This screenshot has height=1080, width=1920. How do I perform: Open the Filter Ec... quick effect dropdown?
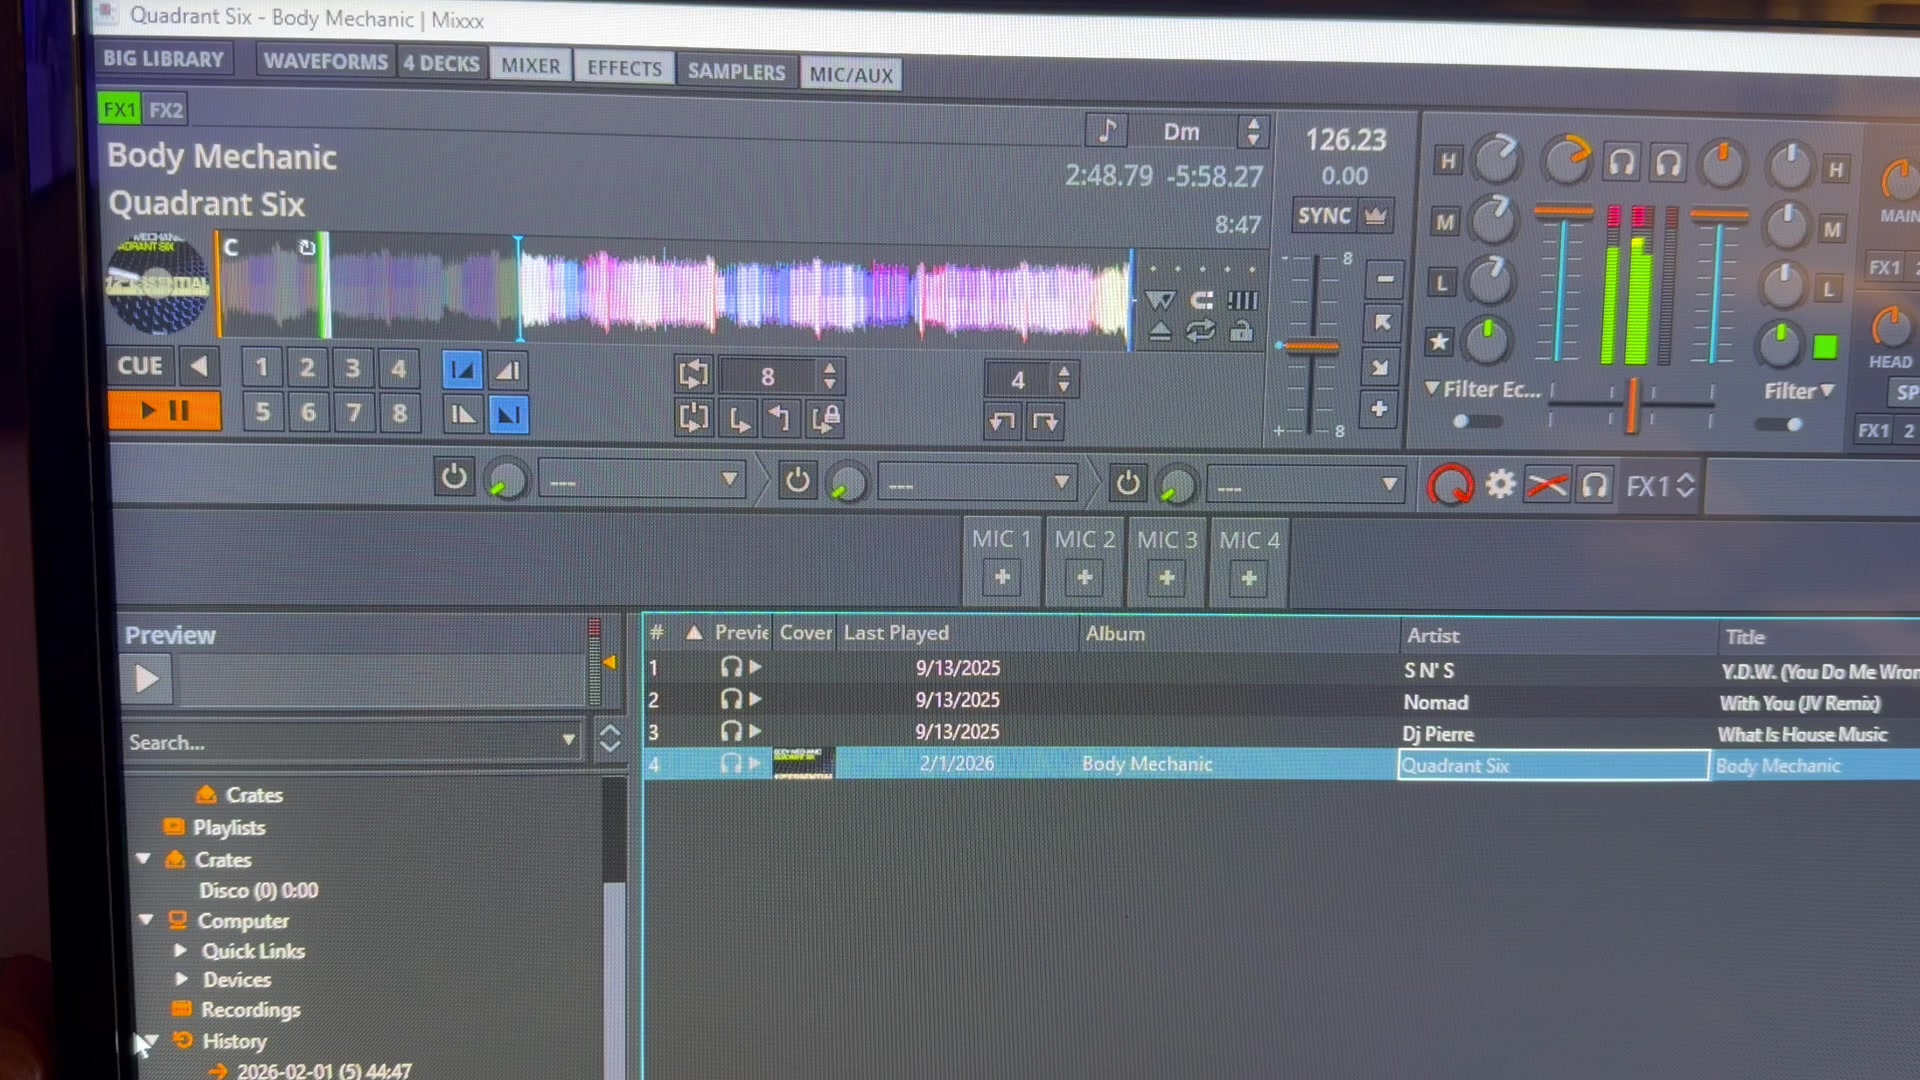coord(1483,389)
